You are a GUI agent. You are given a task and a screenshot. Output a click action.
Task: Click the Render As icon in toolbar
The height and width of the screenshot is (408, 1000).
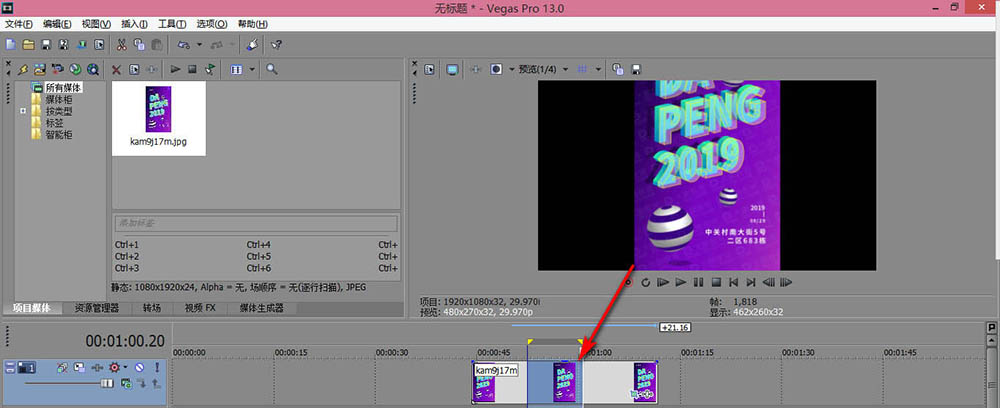pyautogui.click(x=82, y=45)
